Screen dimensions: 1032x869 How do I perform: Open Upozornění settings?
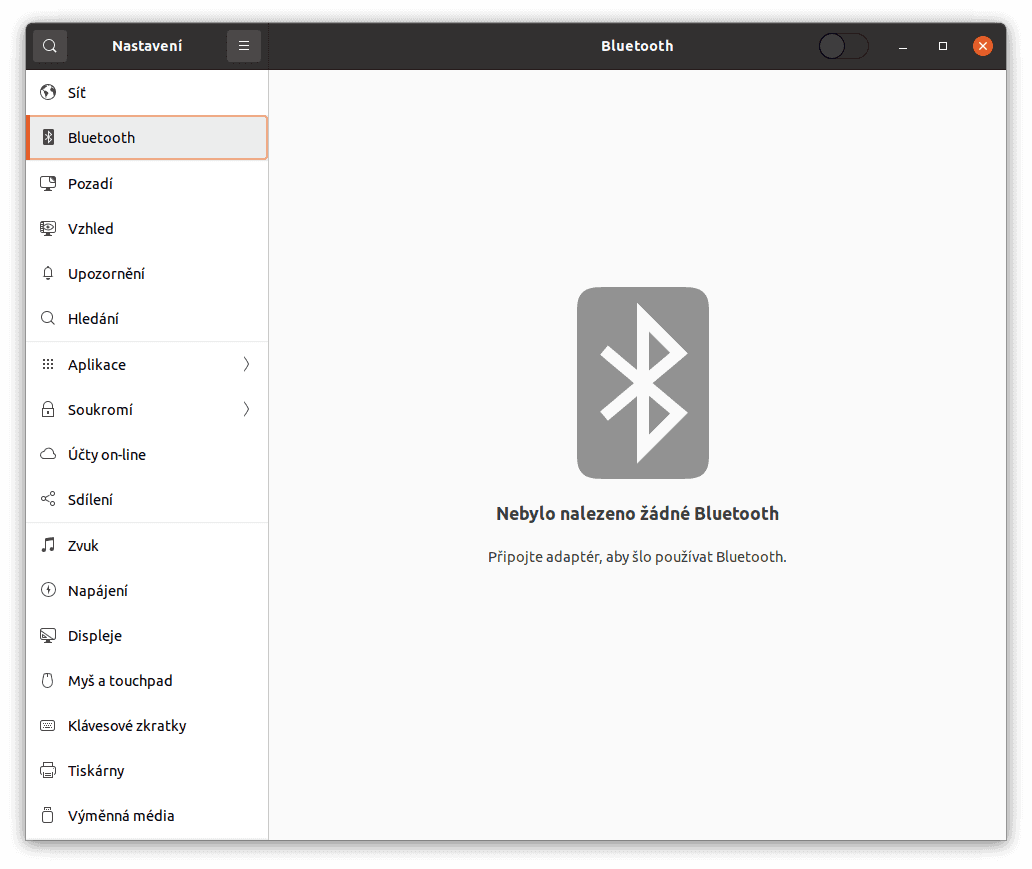click(147, 273)
